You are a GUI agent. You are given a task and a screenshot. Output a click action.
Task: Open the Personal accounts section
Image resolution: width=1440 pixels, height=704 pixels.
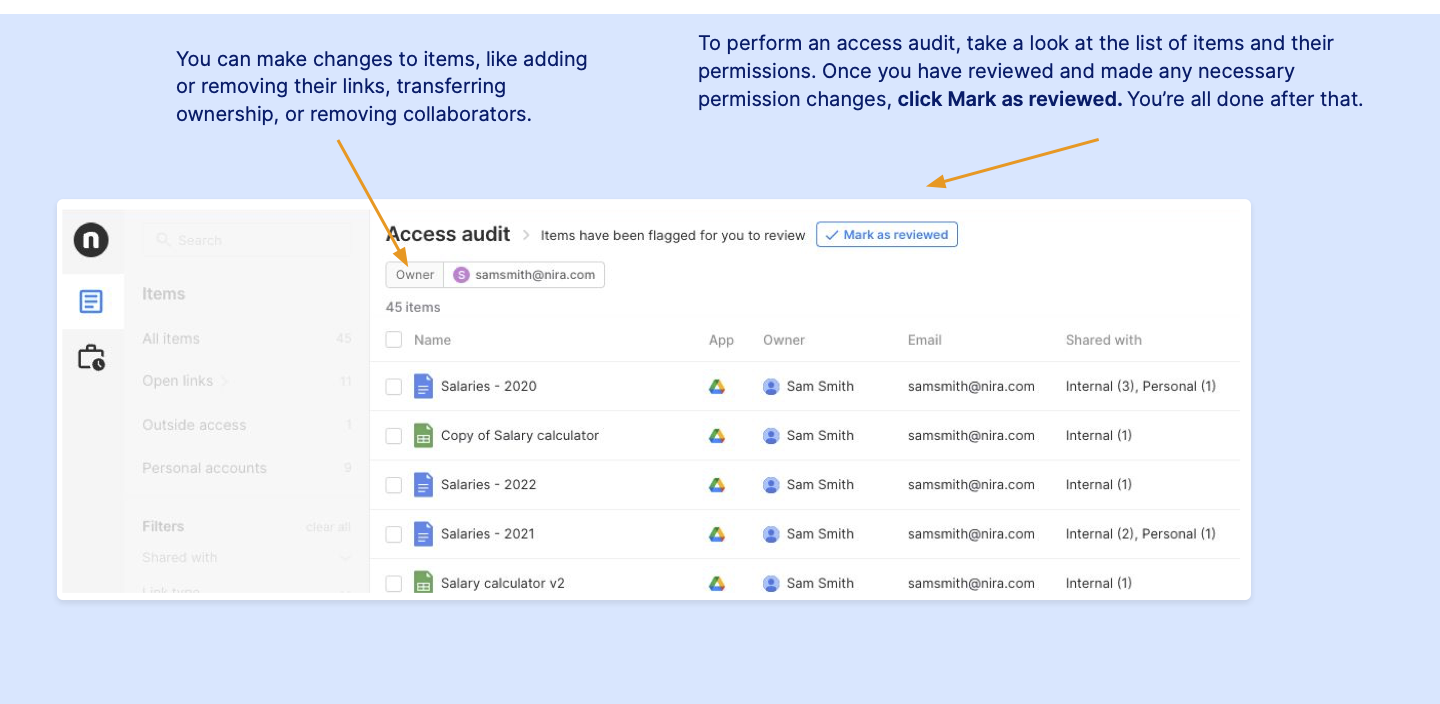click(x=204, y=468)
